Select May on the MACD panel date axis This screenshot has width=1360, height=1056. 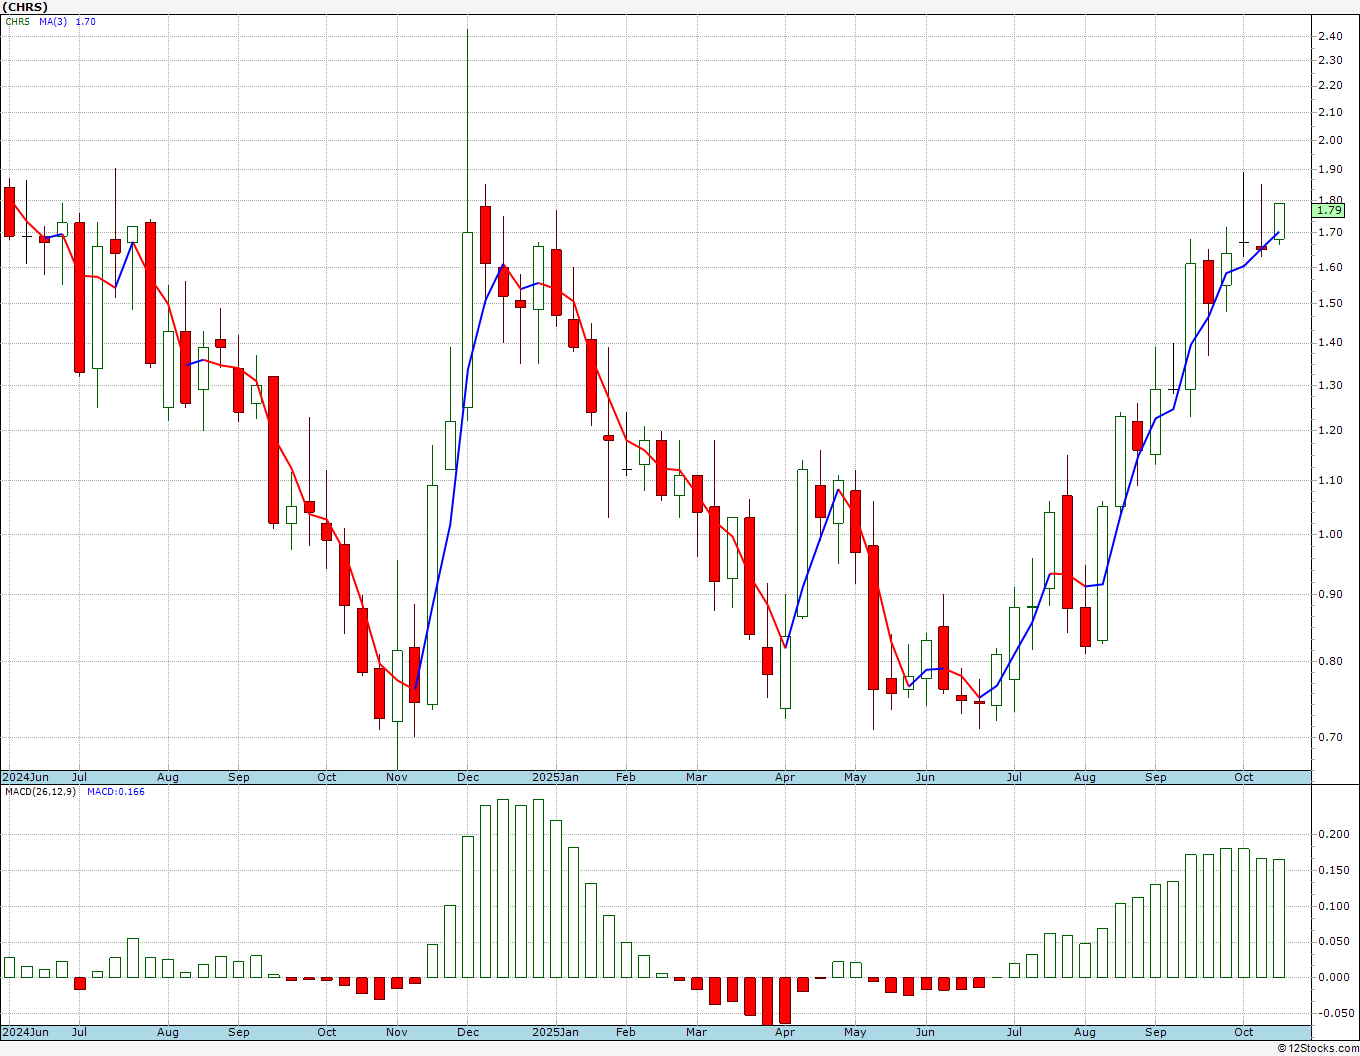tap(855, 1032)
